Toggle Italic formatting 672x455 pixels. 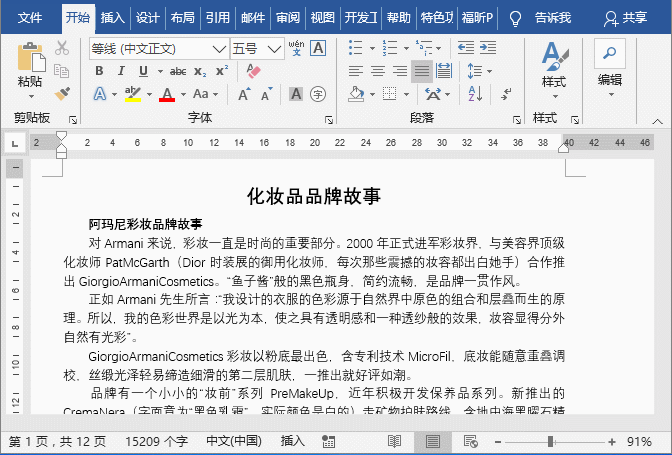click(x=121, y=71)
